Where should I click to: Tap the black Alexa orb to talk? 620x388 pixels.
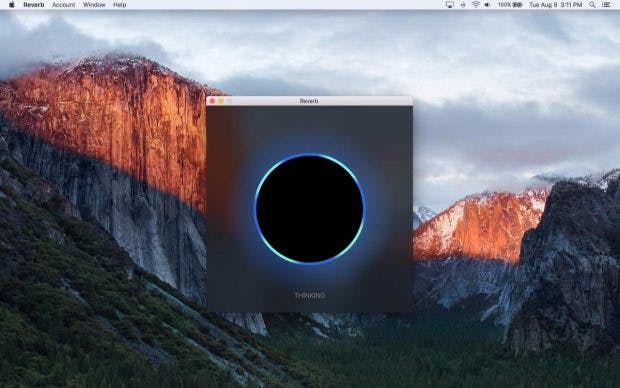pyautogui.click(x=309, y=209)
